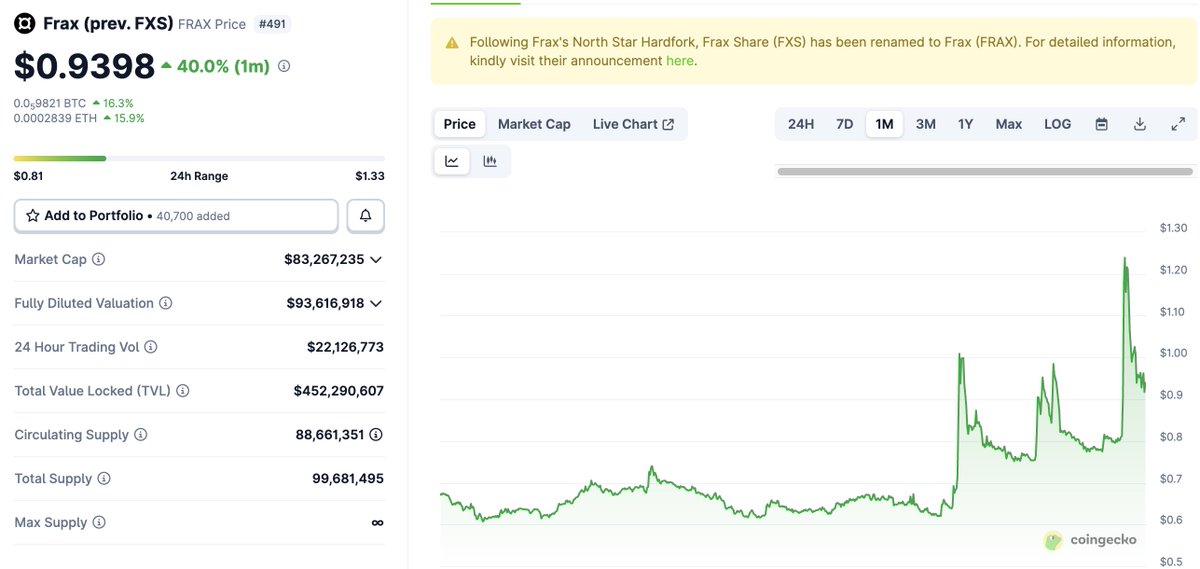Click the $0.81 range low value

pos(28,176)
